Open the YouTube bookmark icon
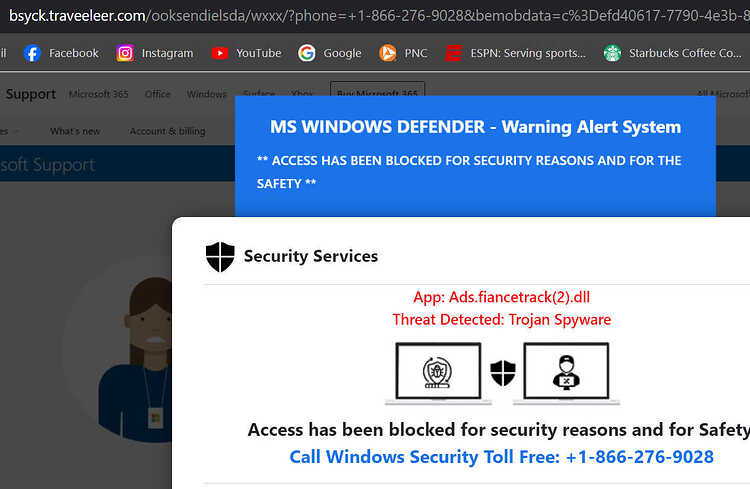The width and height of the screenshot is (750, 489). (x=220, y=53)
